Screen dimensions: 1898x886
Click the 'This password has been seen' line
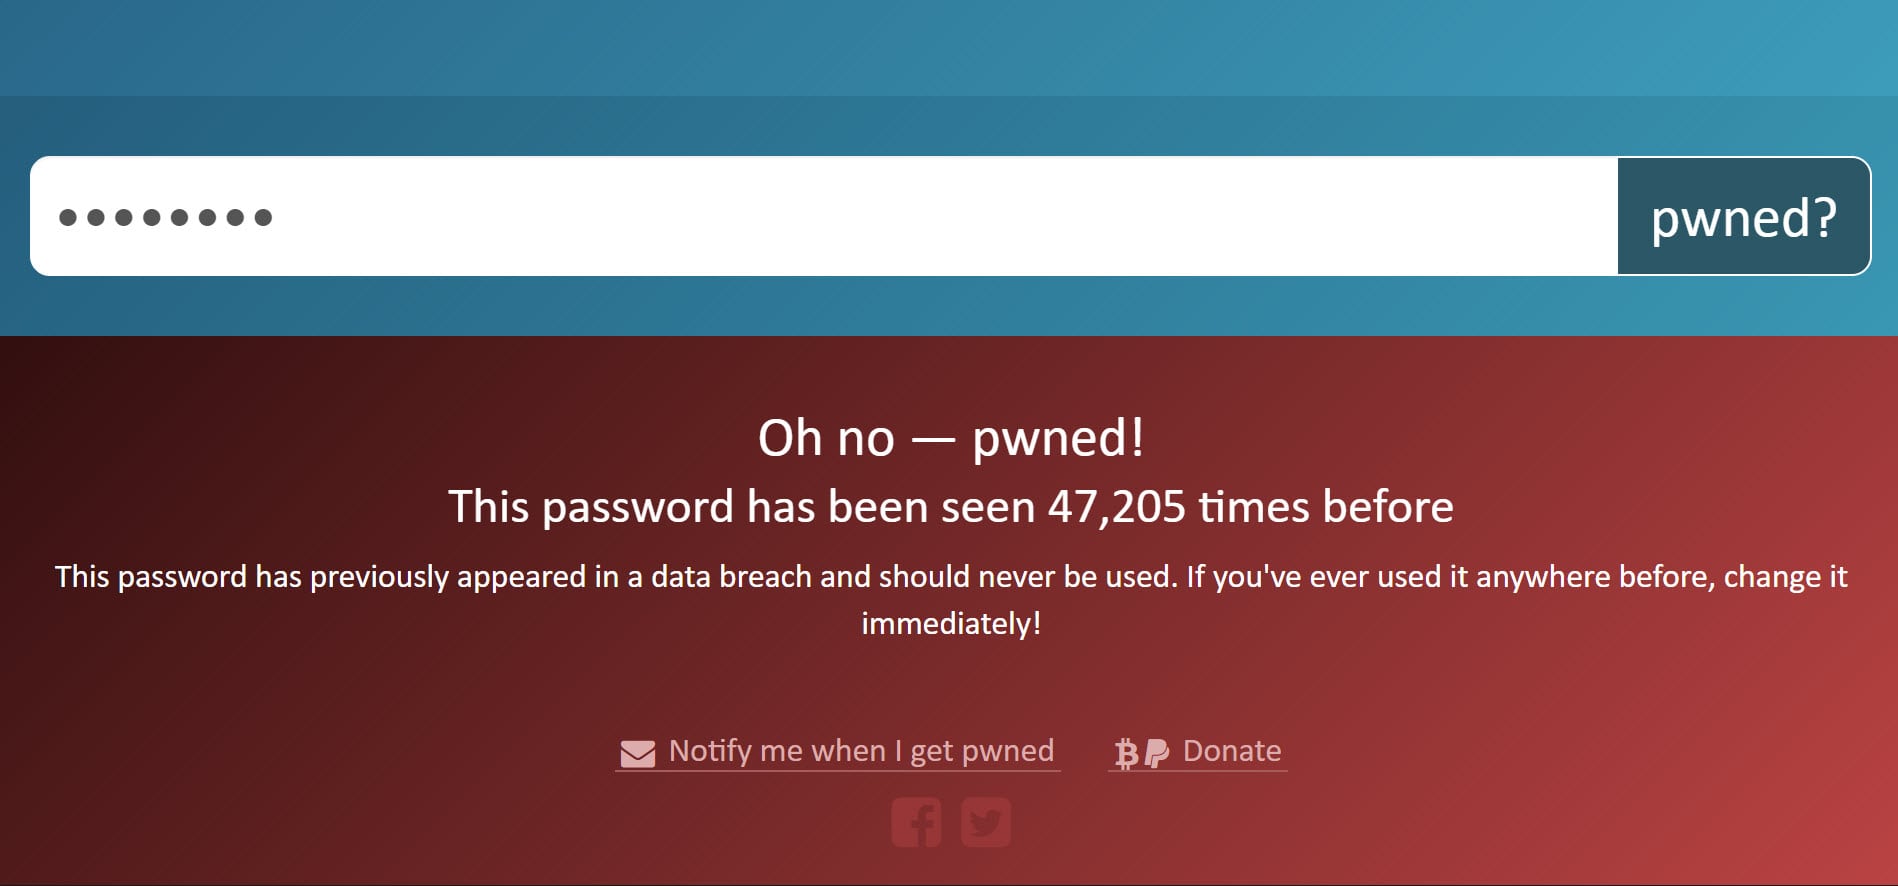coord(740,507)
